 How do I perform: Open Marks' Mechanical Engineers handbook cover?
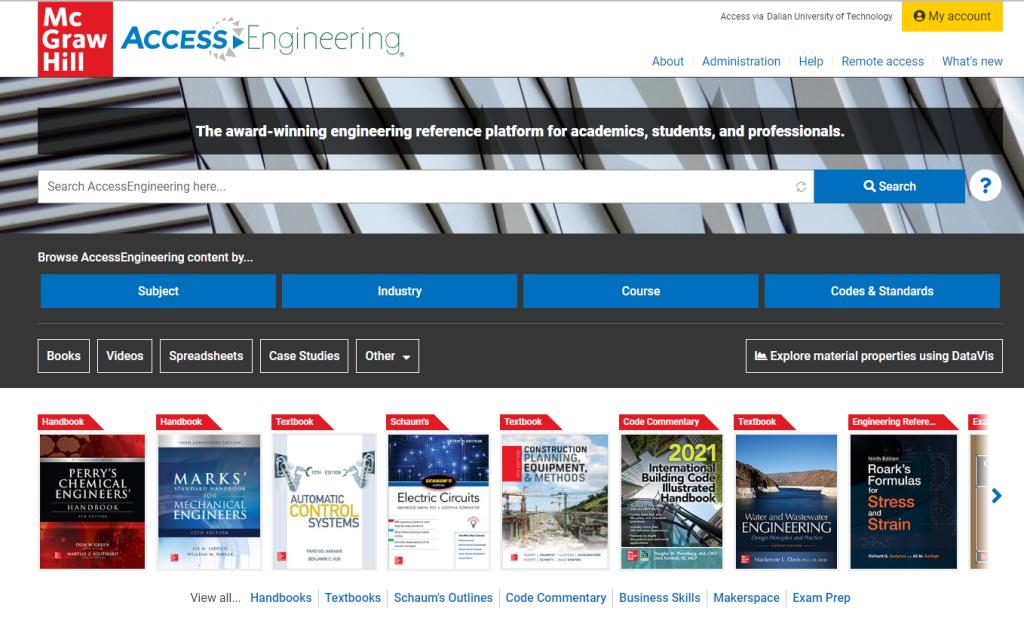[209, 502]
